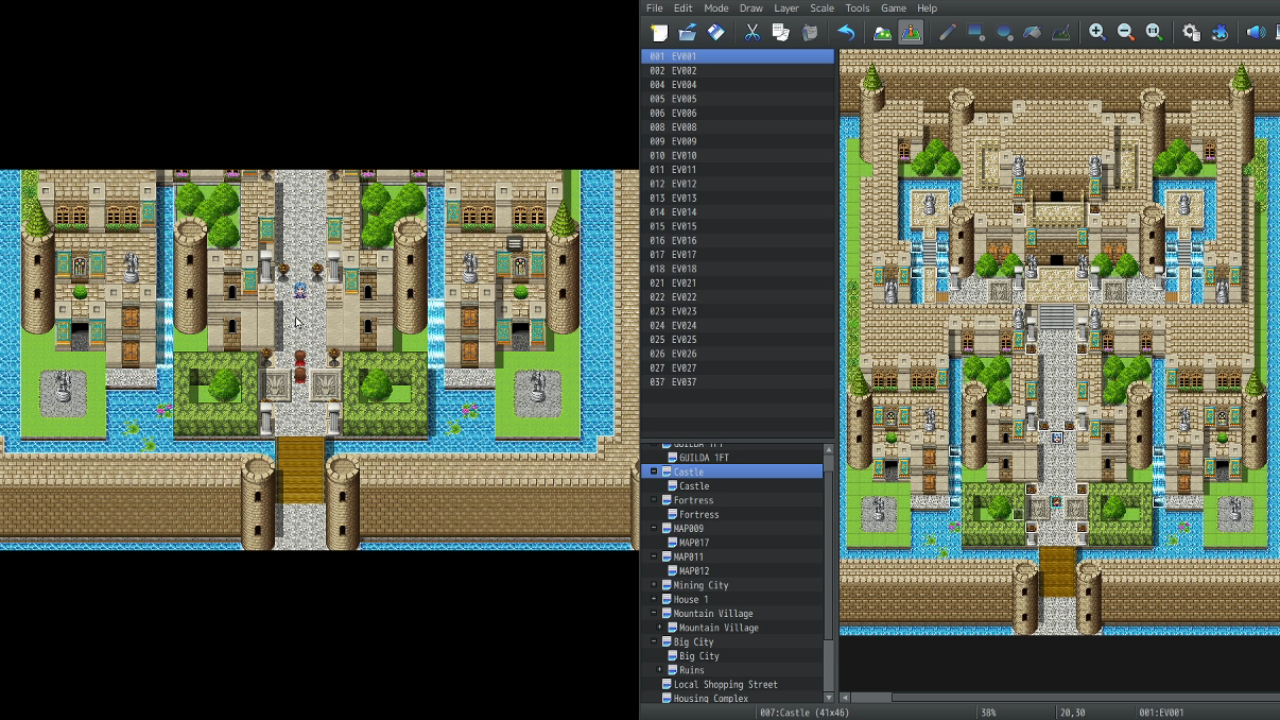Image resolution: width=1280 pixels, height=720 pixels.
Task: Save the project using the floppy icon
Action: [x=716, y=33]
